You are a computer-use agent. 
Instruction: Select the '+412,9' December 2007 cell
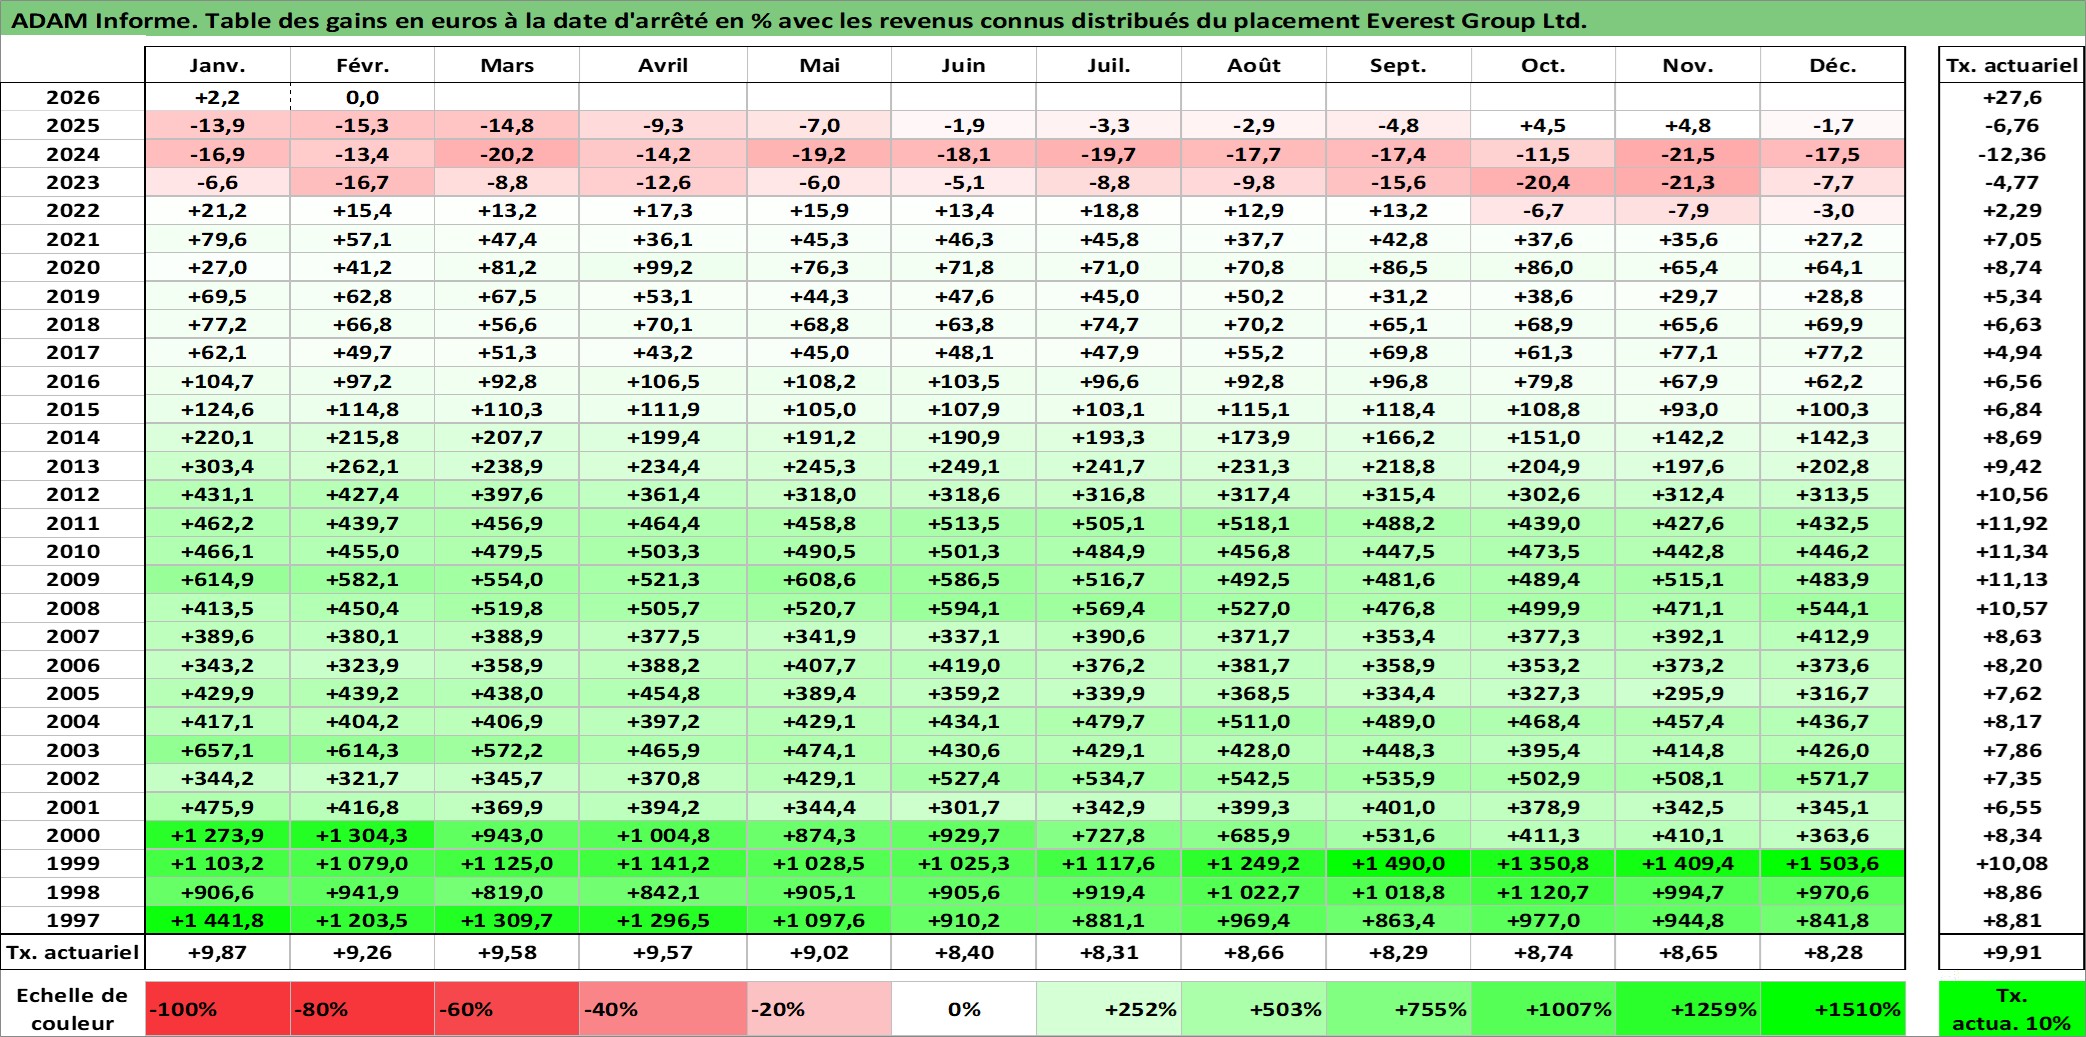click(1833, 636)
